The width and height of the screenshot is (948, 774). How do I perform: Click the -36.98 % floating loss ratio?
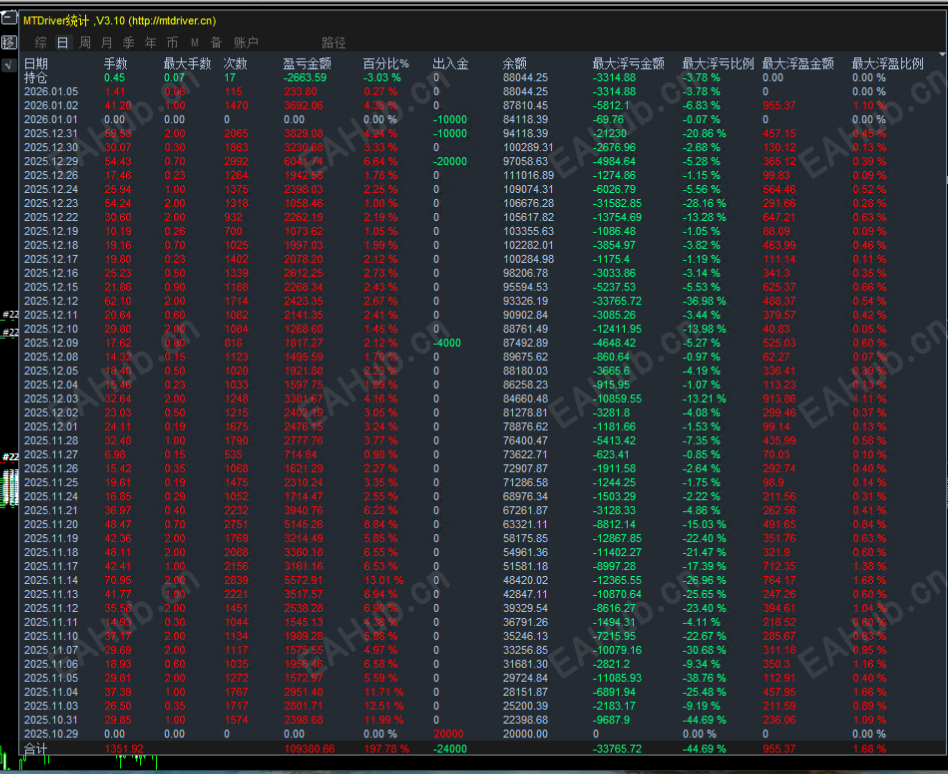click(x=704, y=301)
